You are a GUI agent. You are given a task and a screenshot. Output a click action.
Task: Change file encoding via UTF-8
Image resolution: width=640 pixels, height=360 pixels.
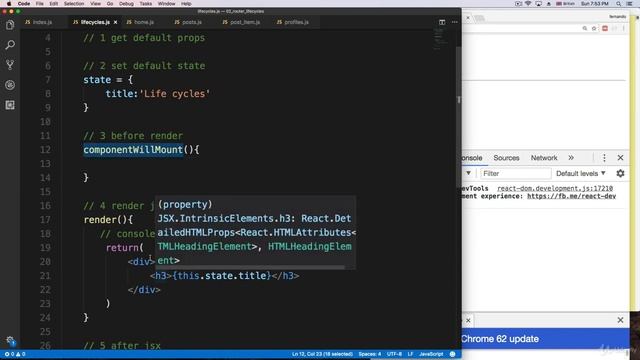394,354
